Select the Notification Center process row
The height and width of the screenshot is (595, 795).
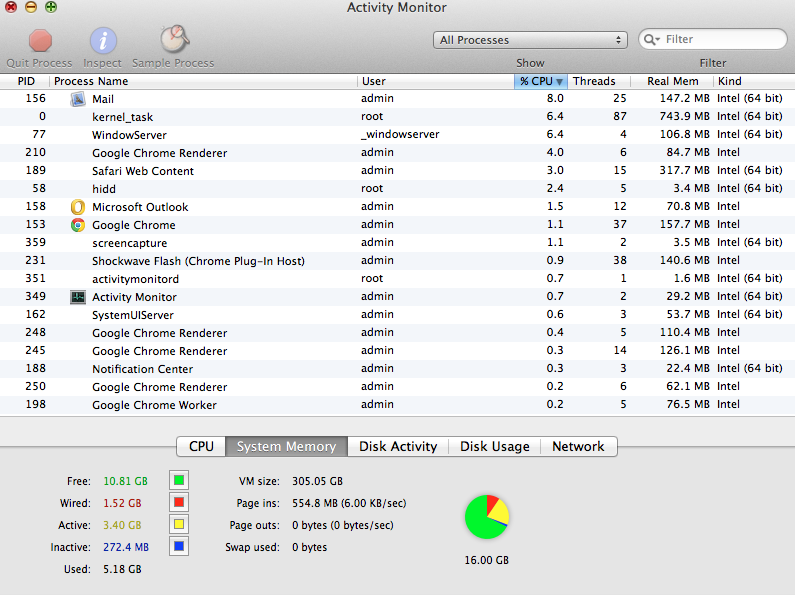tap(398, 368)
